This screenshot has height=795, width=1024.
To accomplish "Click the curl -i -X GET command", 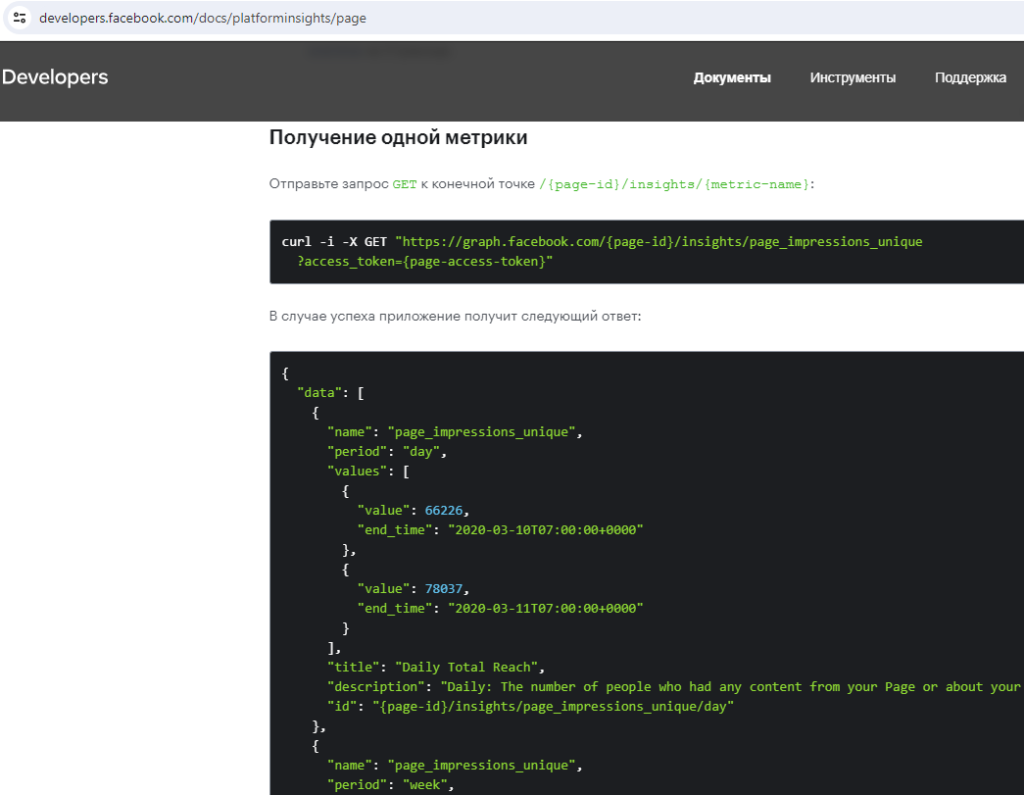I will 334,242.
